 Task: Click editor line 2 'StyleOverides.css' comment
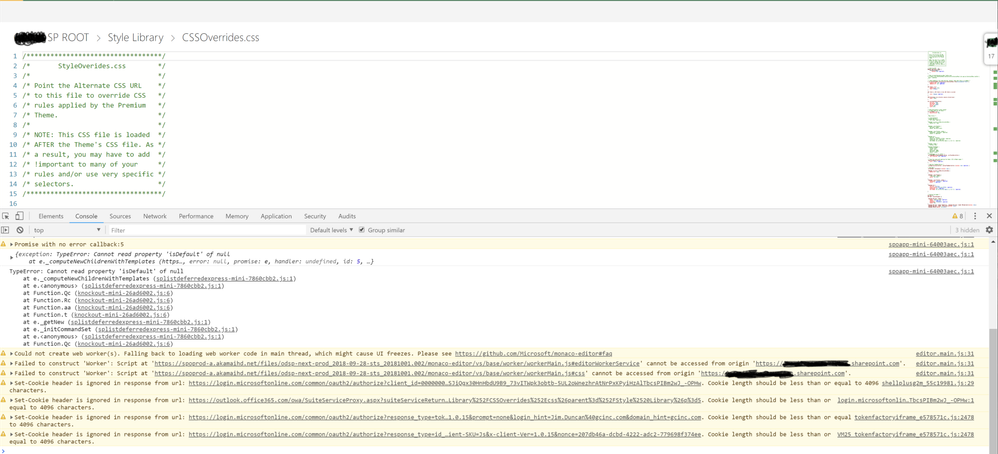coord(93,66)
